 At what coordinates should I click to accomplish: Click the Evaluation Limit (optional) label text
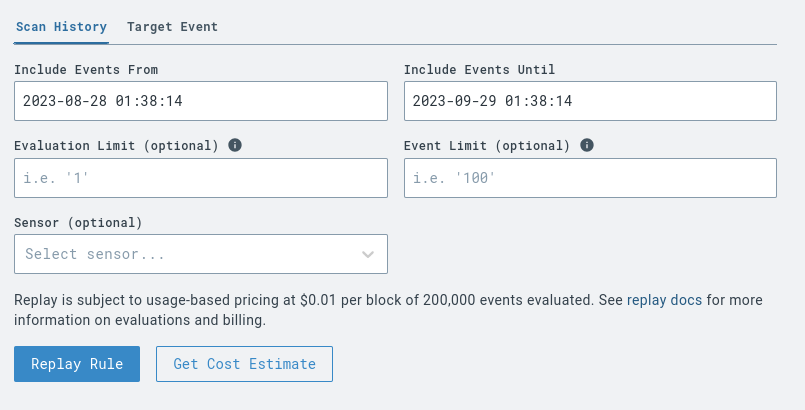(116, 145)
